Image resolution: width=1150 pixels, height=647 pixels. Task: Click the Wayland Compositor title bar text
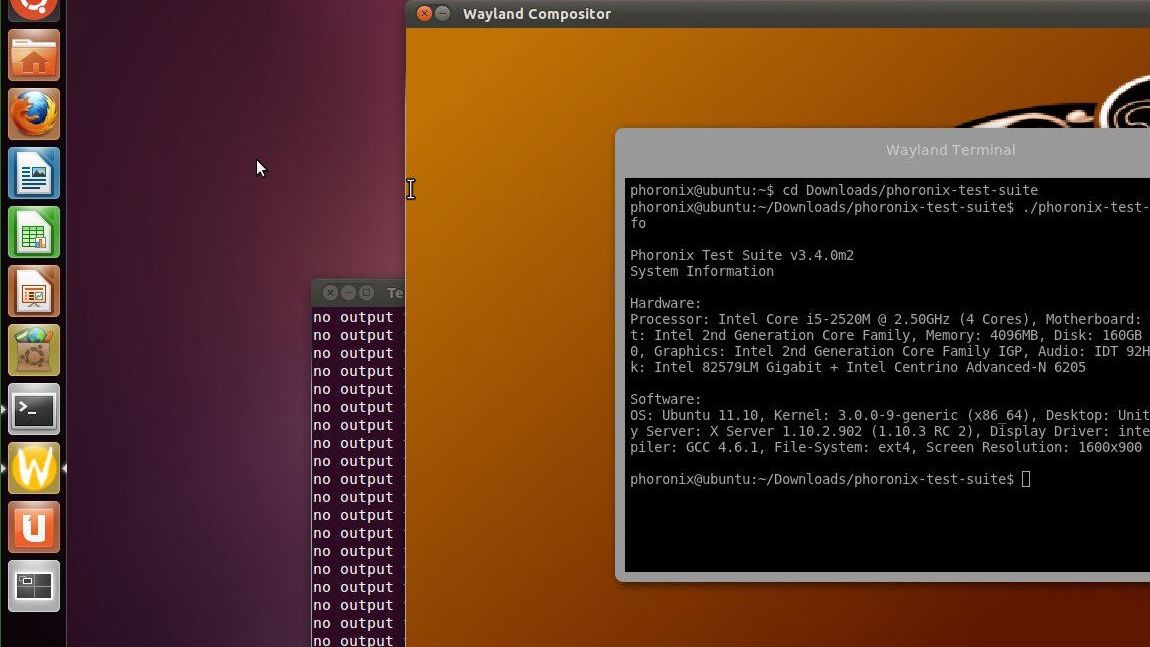click(537, 14)
